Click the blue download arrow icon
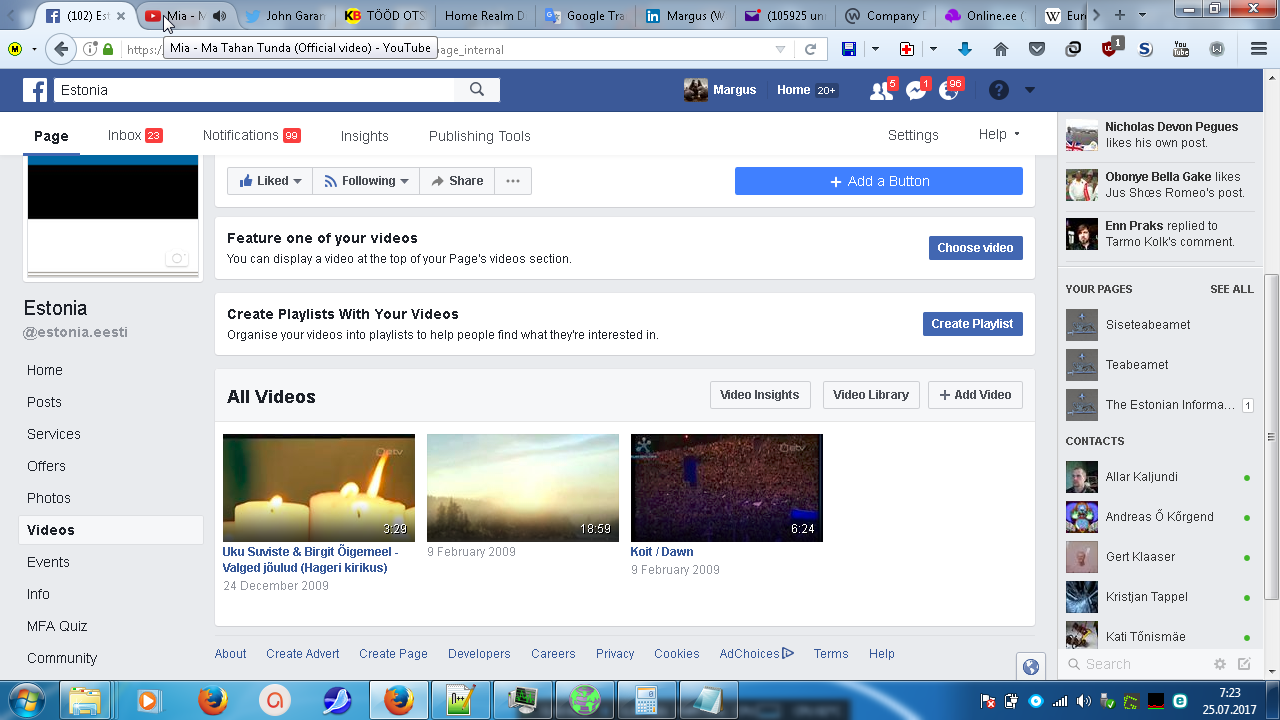Viewport: 1280px width, 720px height. (x=965, y=49)
